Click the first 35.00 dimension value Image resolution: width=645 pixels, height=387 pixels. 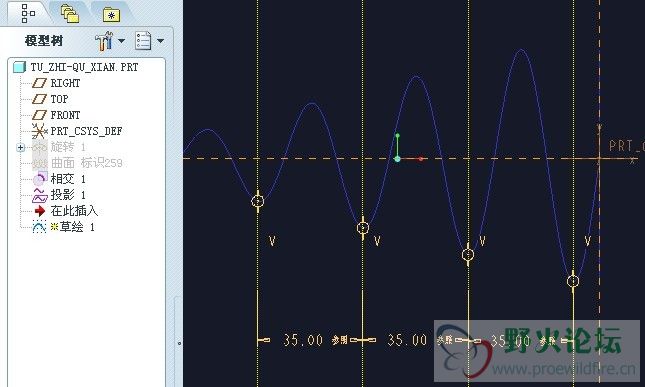click(303, 340)
